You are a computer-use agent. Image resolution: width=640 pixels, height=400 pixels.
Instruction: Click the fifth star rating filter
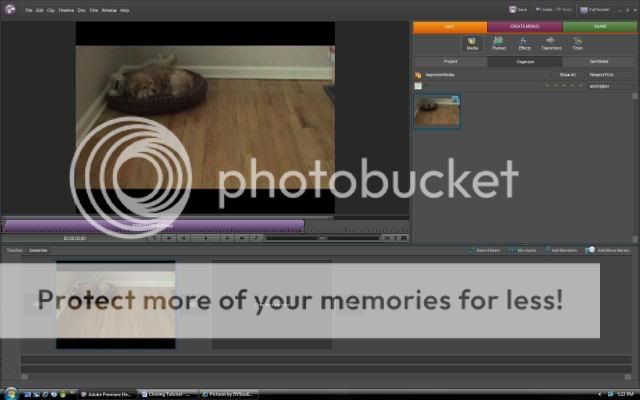(581, 86)
